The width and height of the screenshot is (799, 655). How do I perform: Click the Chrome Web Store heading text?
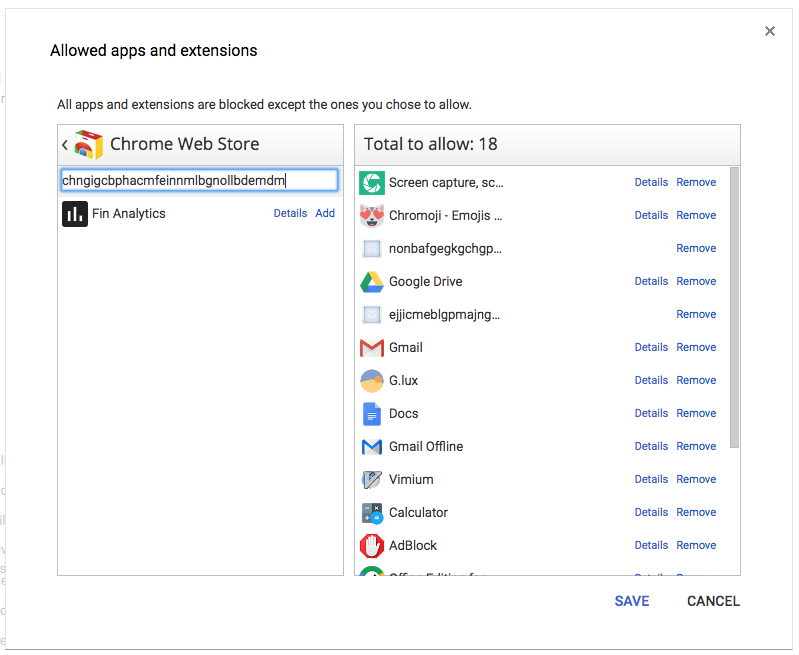coord(184,144)
